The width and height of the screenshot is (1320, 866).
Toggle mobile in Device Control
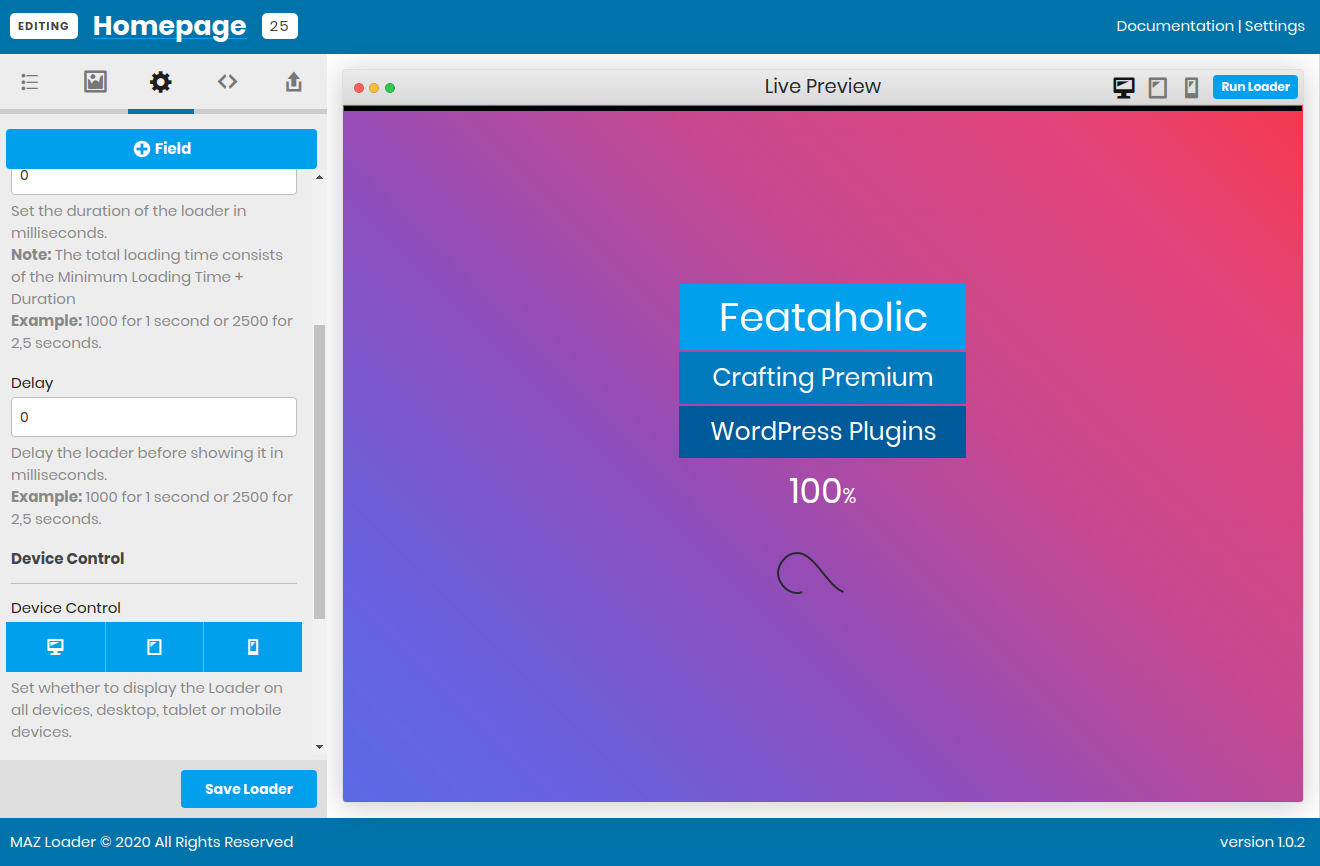[253, 647]
